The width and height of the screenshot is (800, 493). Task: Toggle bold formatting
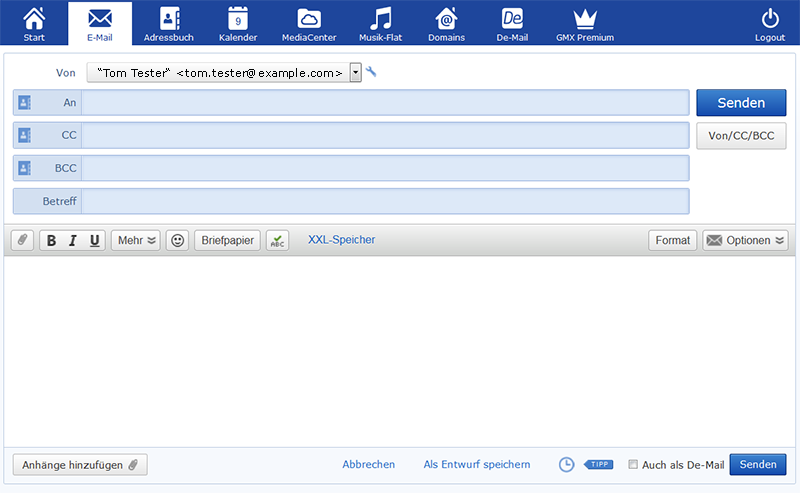tap(51, 240)
